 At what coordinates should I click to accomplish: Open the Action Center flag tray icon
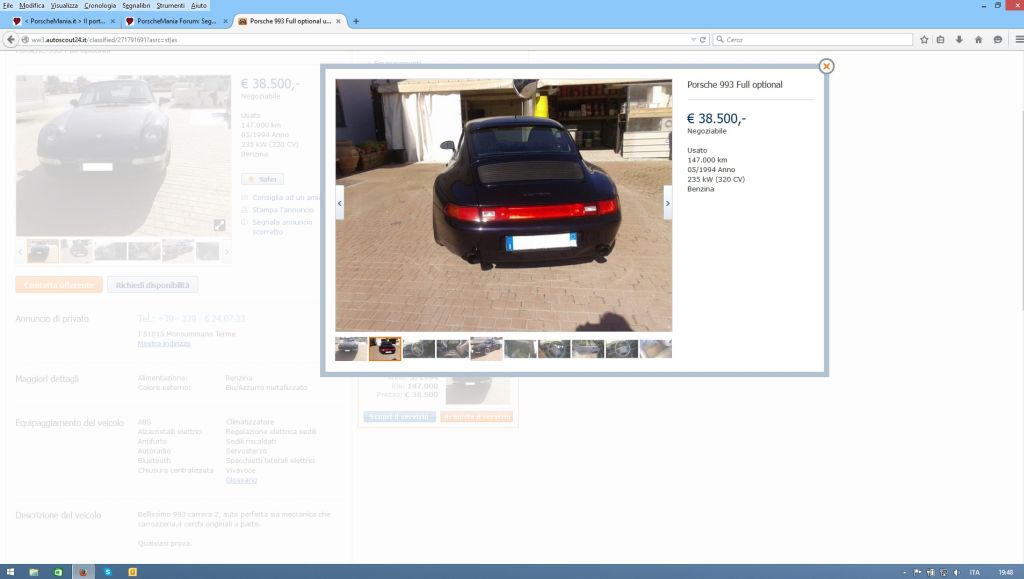918,572
